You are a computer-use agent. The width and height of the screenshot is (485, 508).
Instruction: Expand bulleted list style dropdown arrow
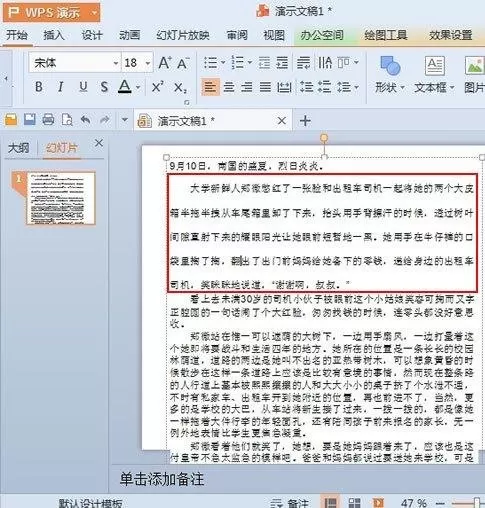click(223, 63)
